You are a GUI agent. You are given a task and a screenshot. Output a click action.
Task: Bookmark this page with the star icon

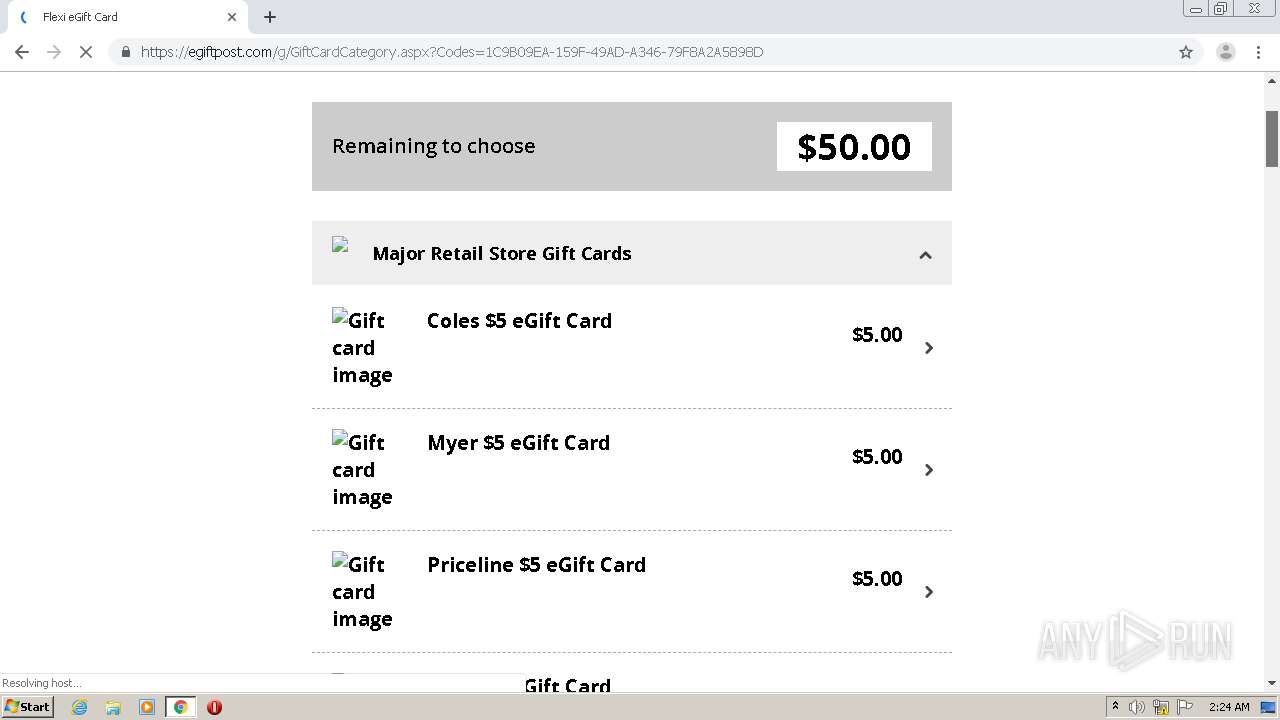(x=1186, y=52)
